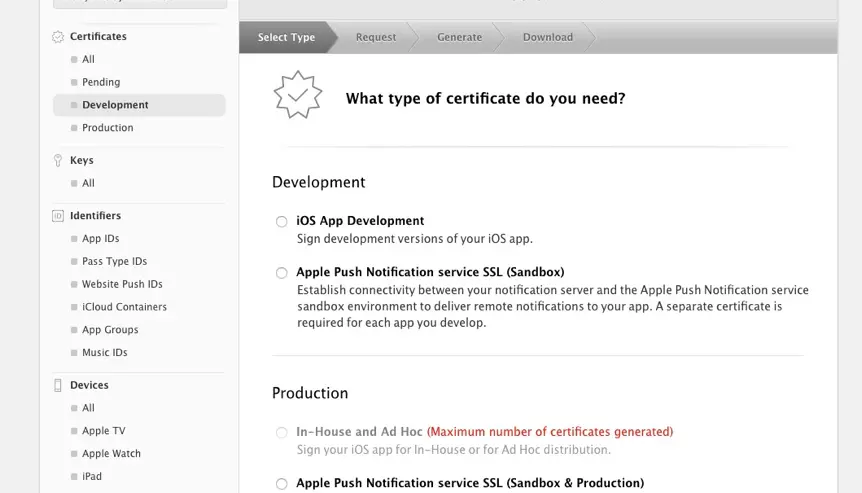Click the Production section heading in main panel
Viewport: 862px width, 493px height.
coord(310,393)
